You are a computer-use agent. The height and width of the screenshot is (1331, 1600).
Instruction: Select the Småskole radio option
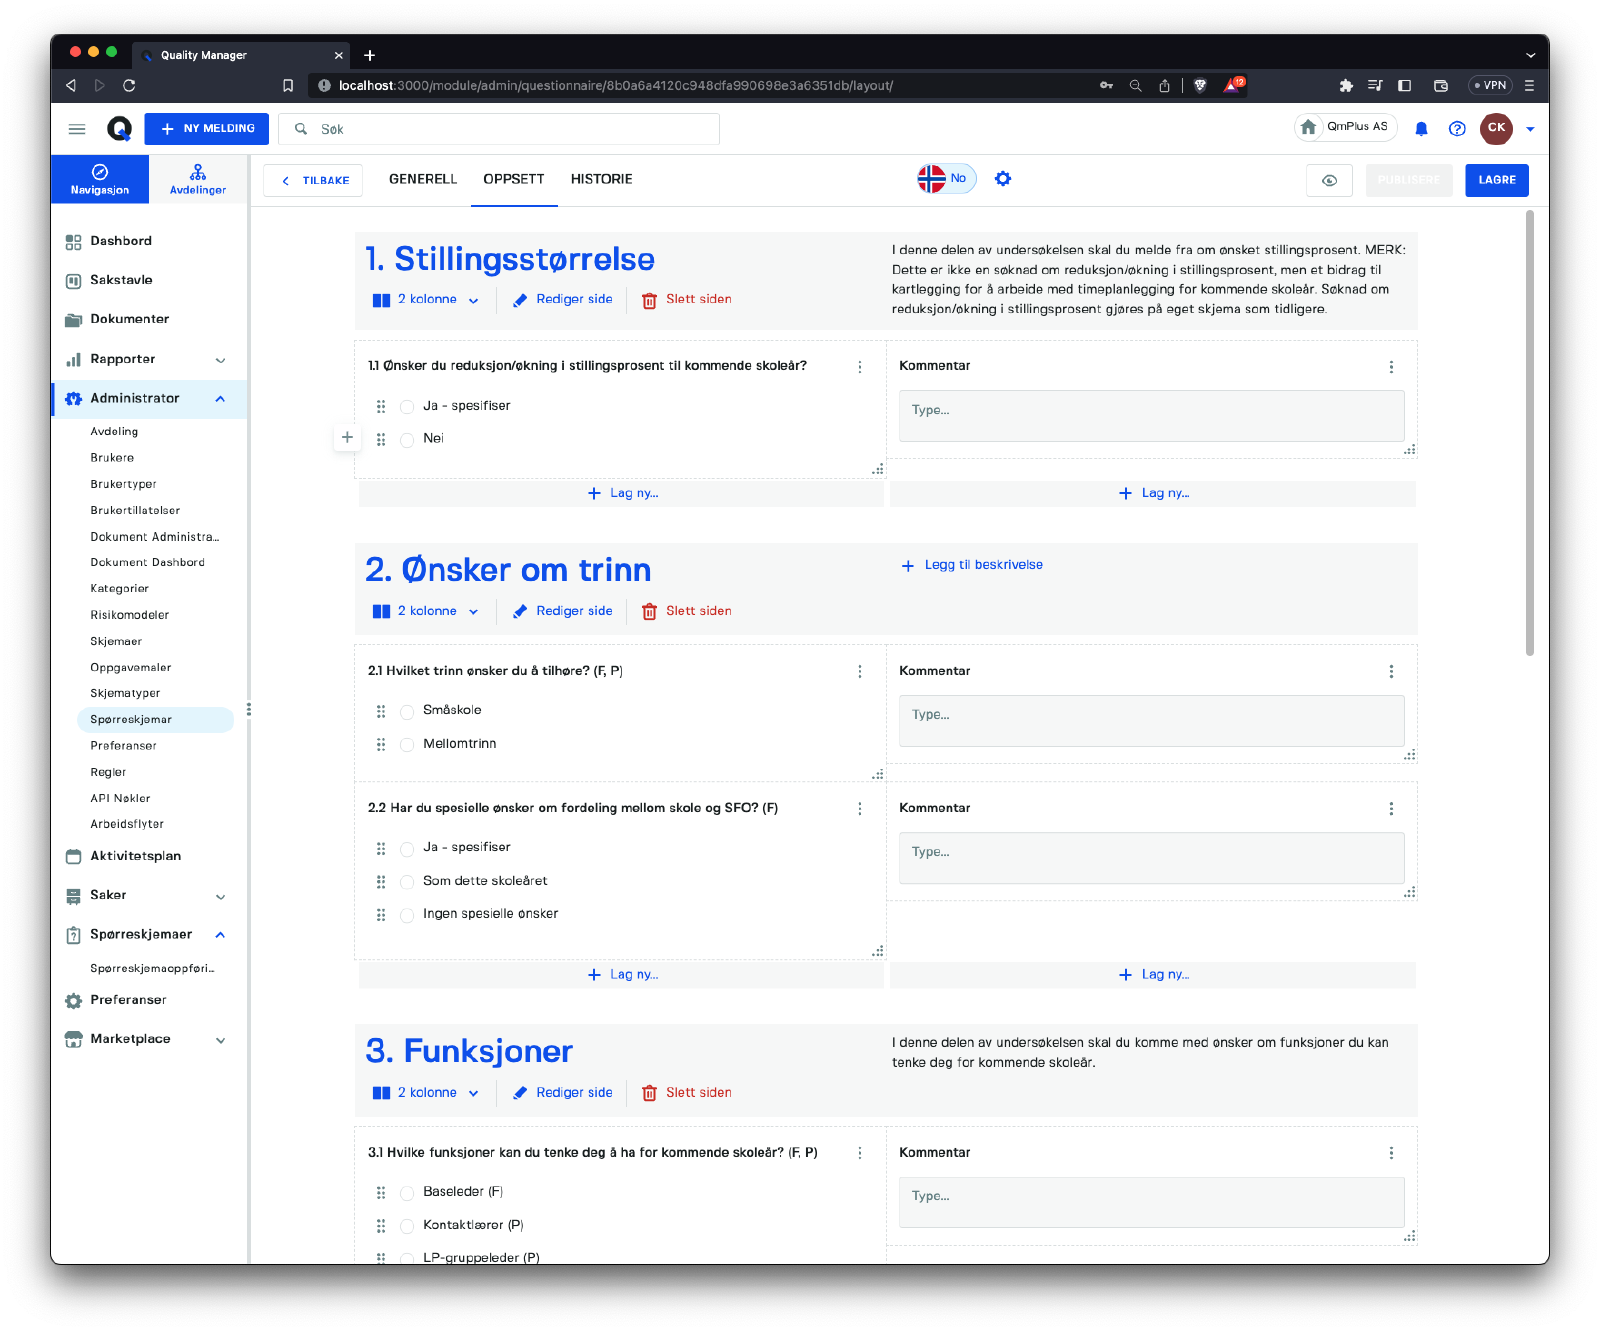point(407,712)
